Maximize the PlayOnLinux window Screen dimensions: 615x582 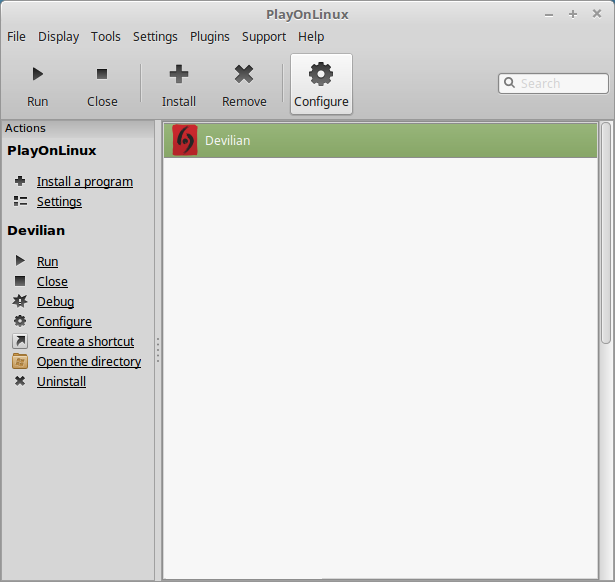tap(573, 14)
